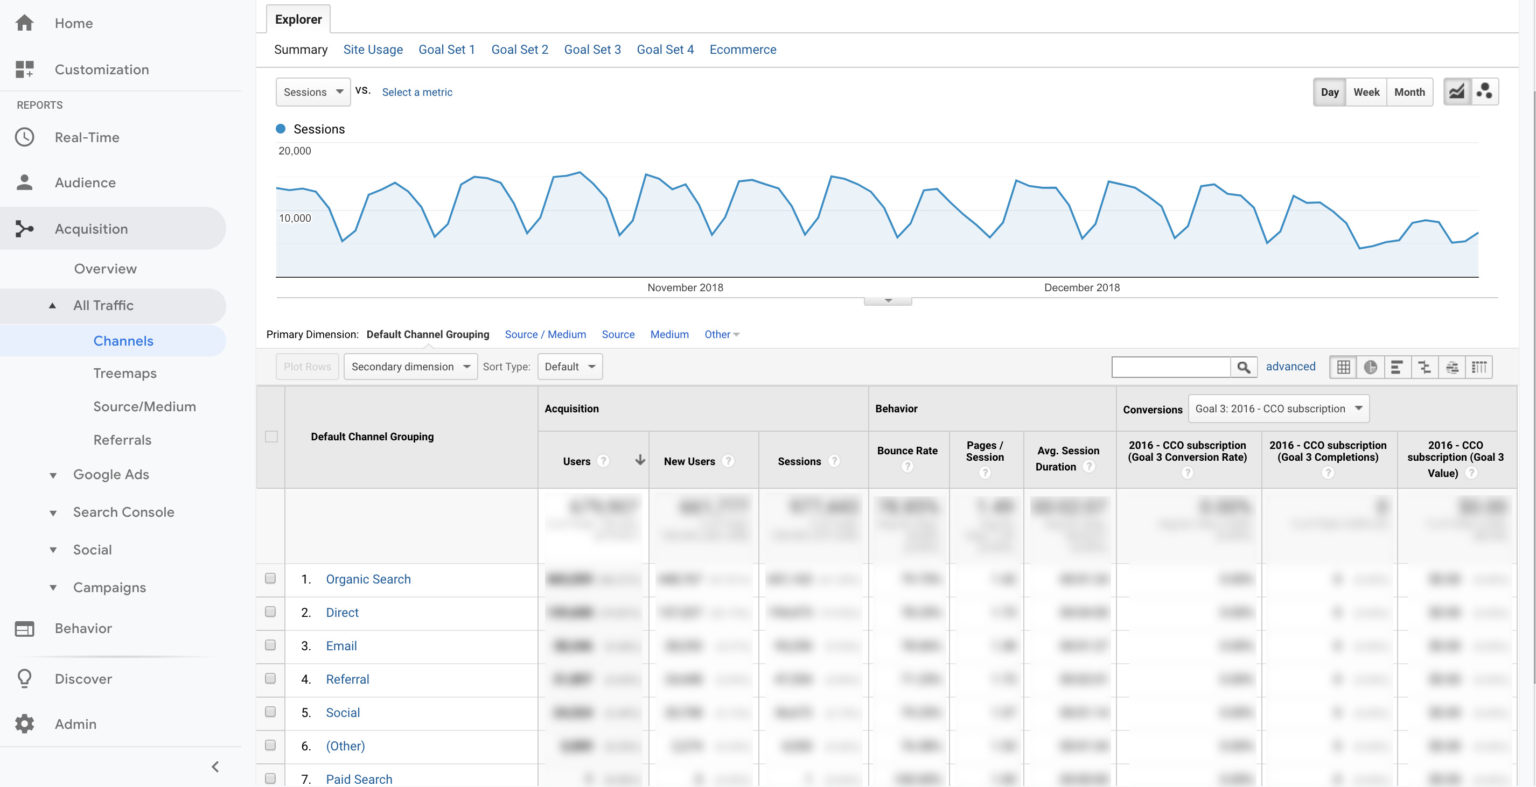1536x787 pixels.
Task: Select the Comparison table view icon
Action: coord(1424,366)
